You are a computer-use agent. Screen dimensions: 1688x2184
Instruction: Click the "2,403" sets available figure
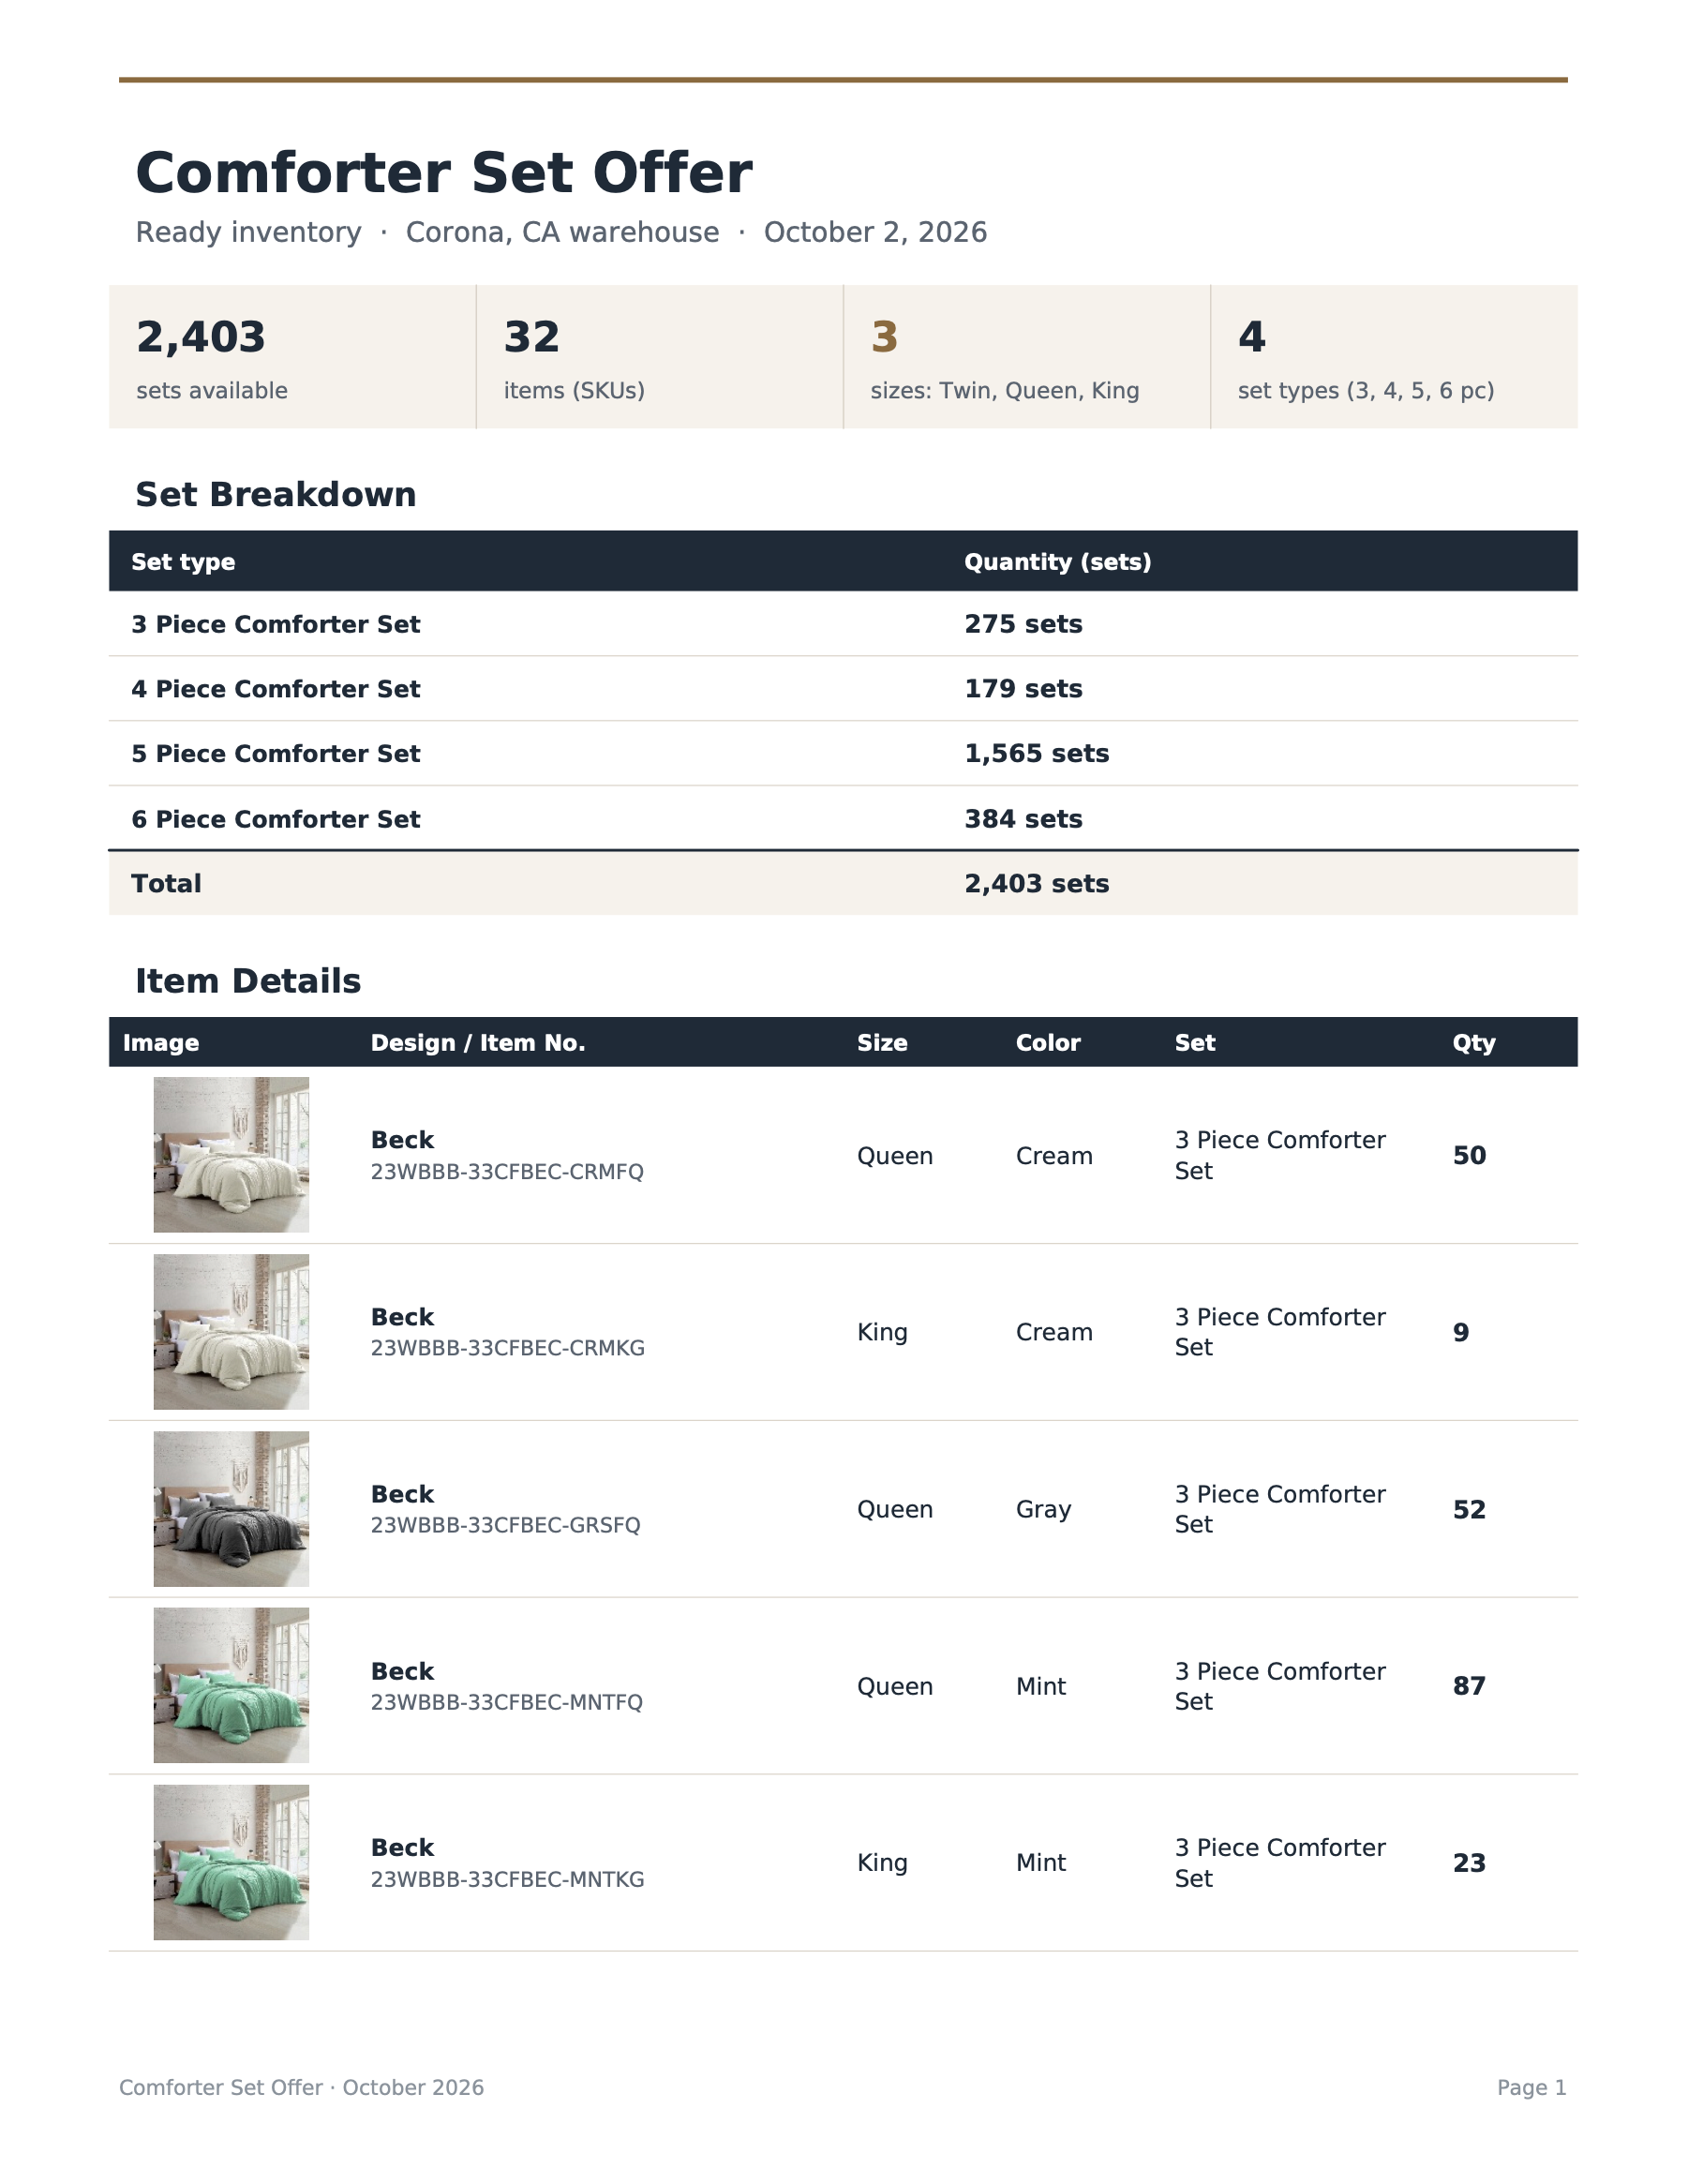point(201,337)
